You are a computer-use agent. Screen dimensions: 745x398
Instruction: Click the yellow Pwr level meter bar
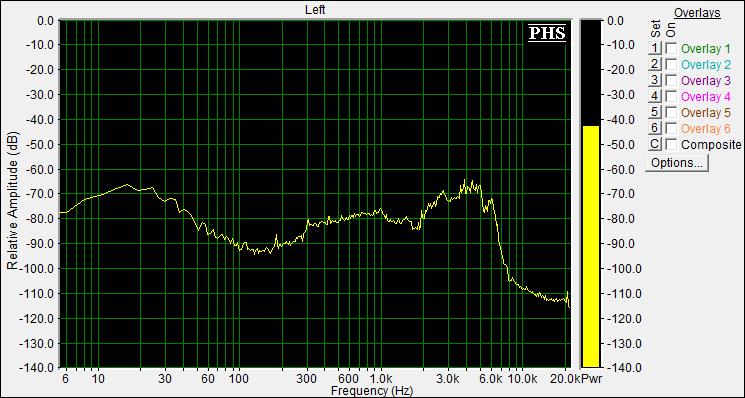click(591, 246)
